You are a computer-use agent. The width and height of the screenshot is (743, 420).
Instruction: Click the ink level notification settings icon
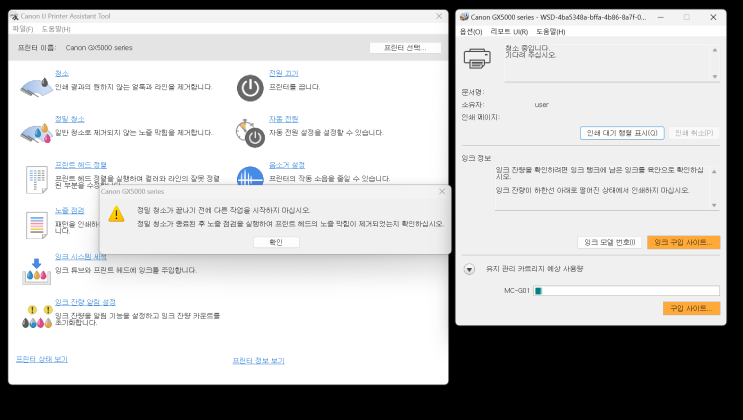[x=36, y=317]
